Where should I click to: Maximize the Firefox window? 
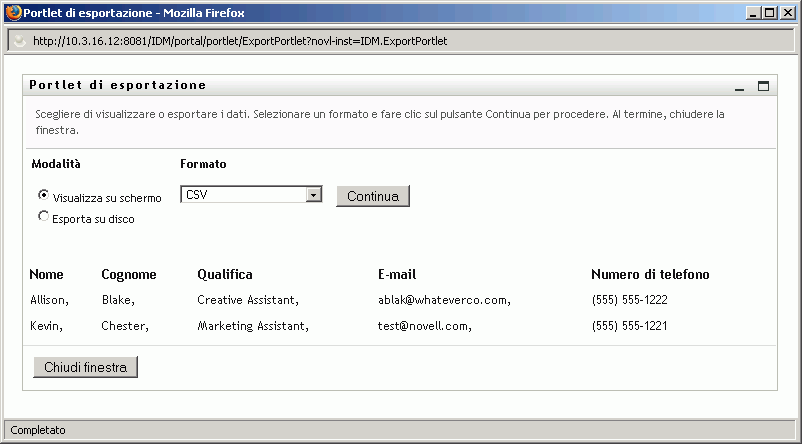pos(769,13)
